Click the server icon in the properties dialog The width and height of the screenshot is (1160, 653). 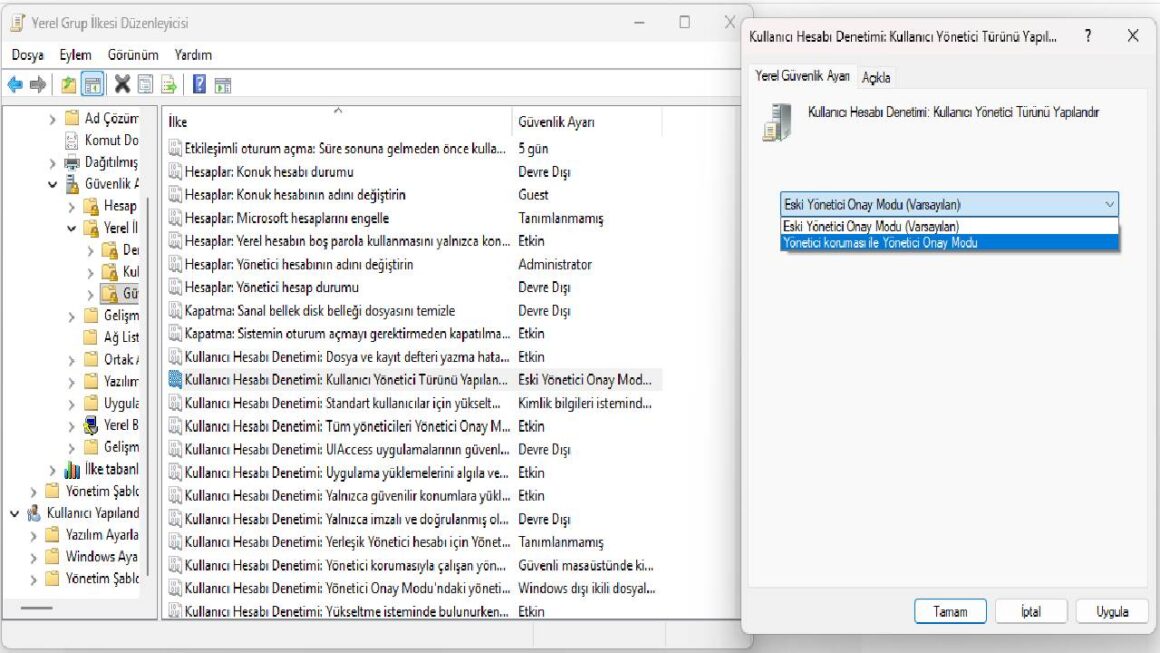pos(778,122)
